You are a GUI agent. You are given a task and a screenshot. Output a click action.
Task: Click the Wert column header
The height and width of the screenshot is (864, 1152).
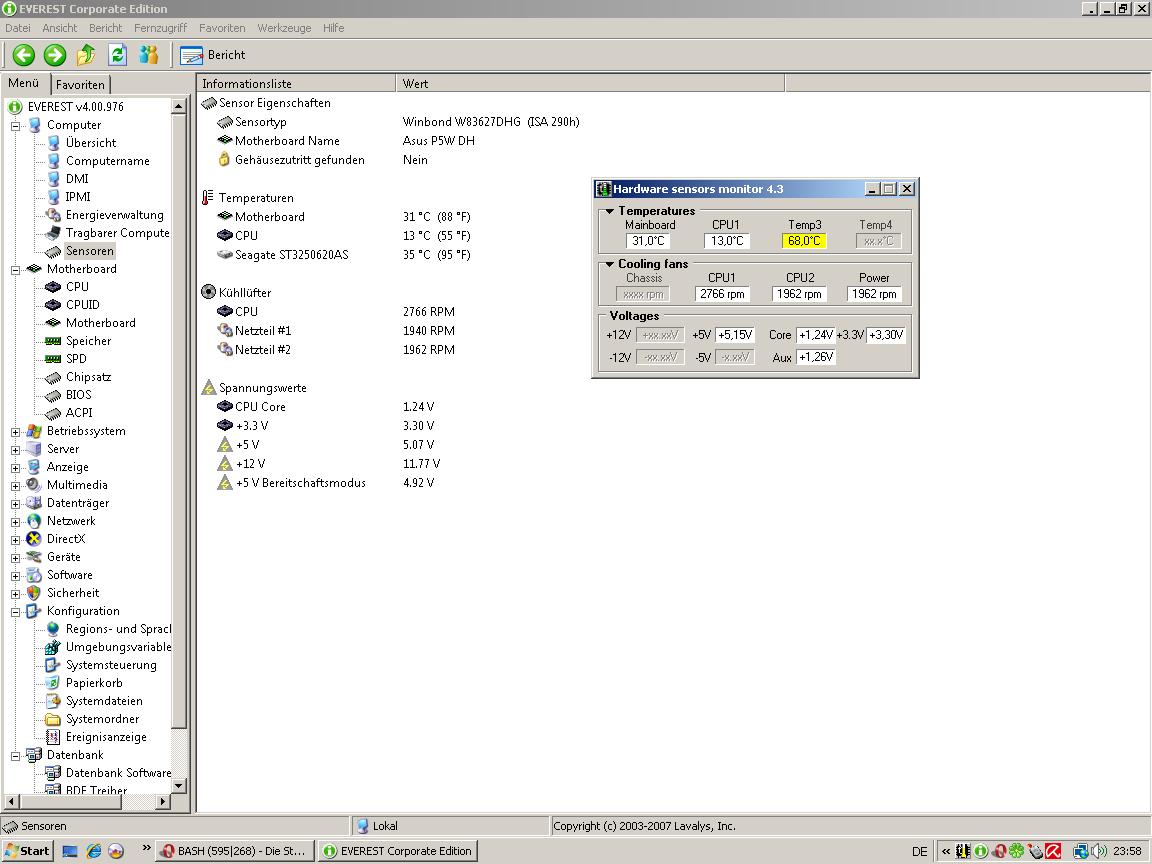click(591, 84)
